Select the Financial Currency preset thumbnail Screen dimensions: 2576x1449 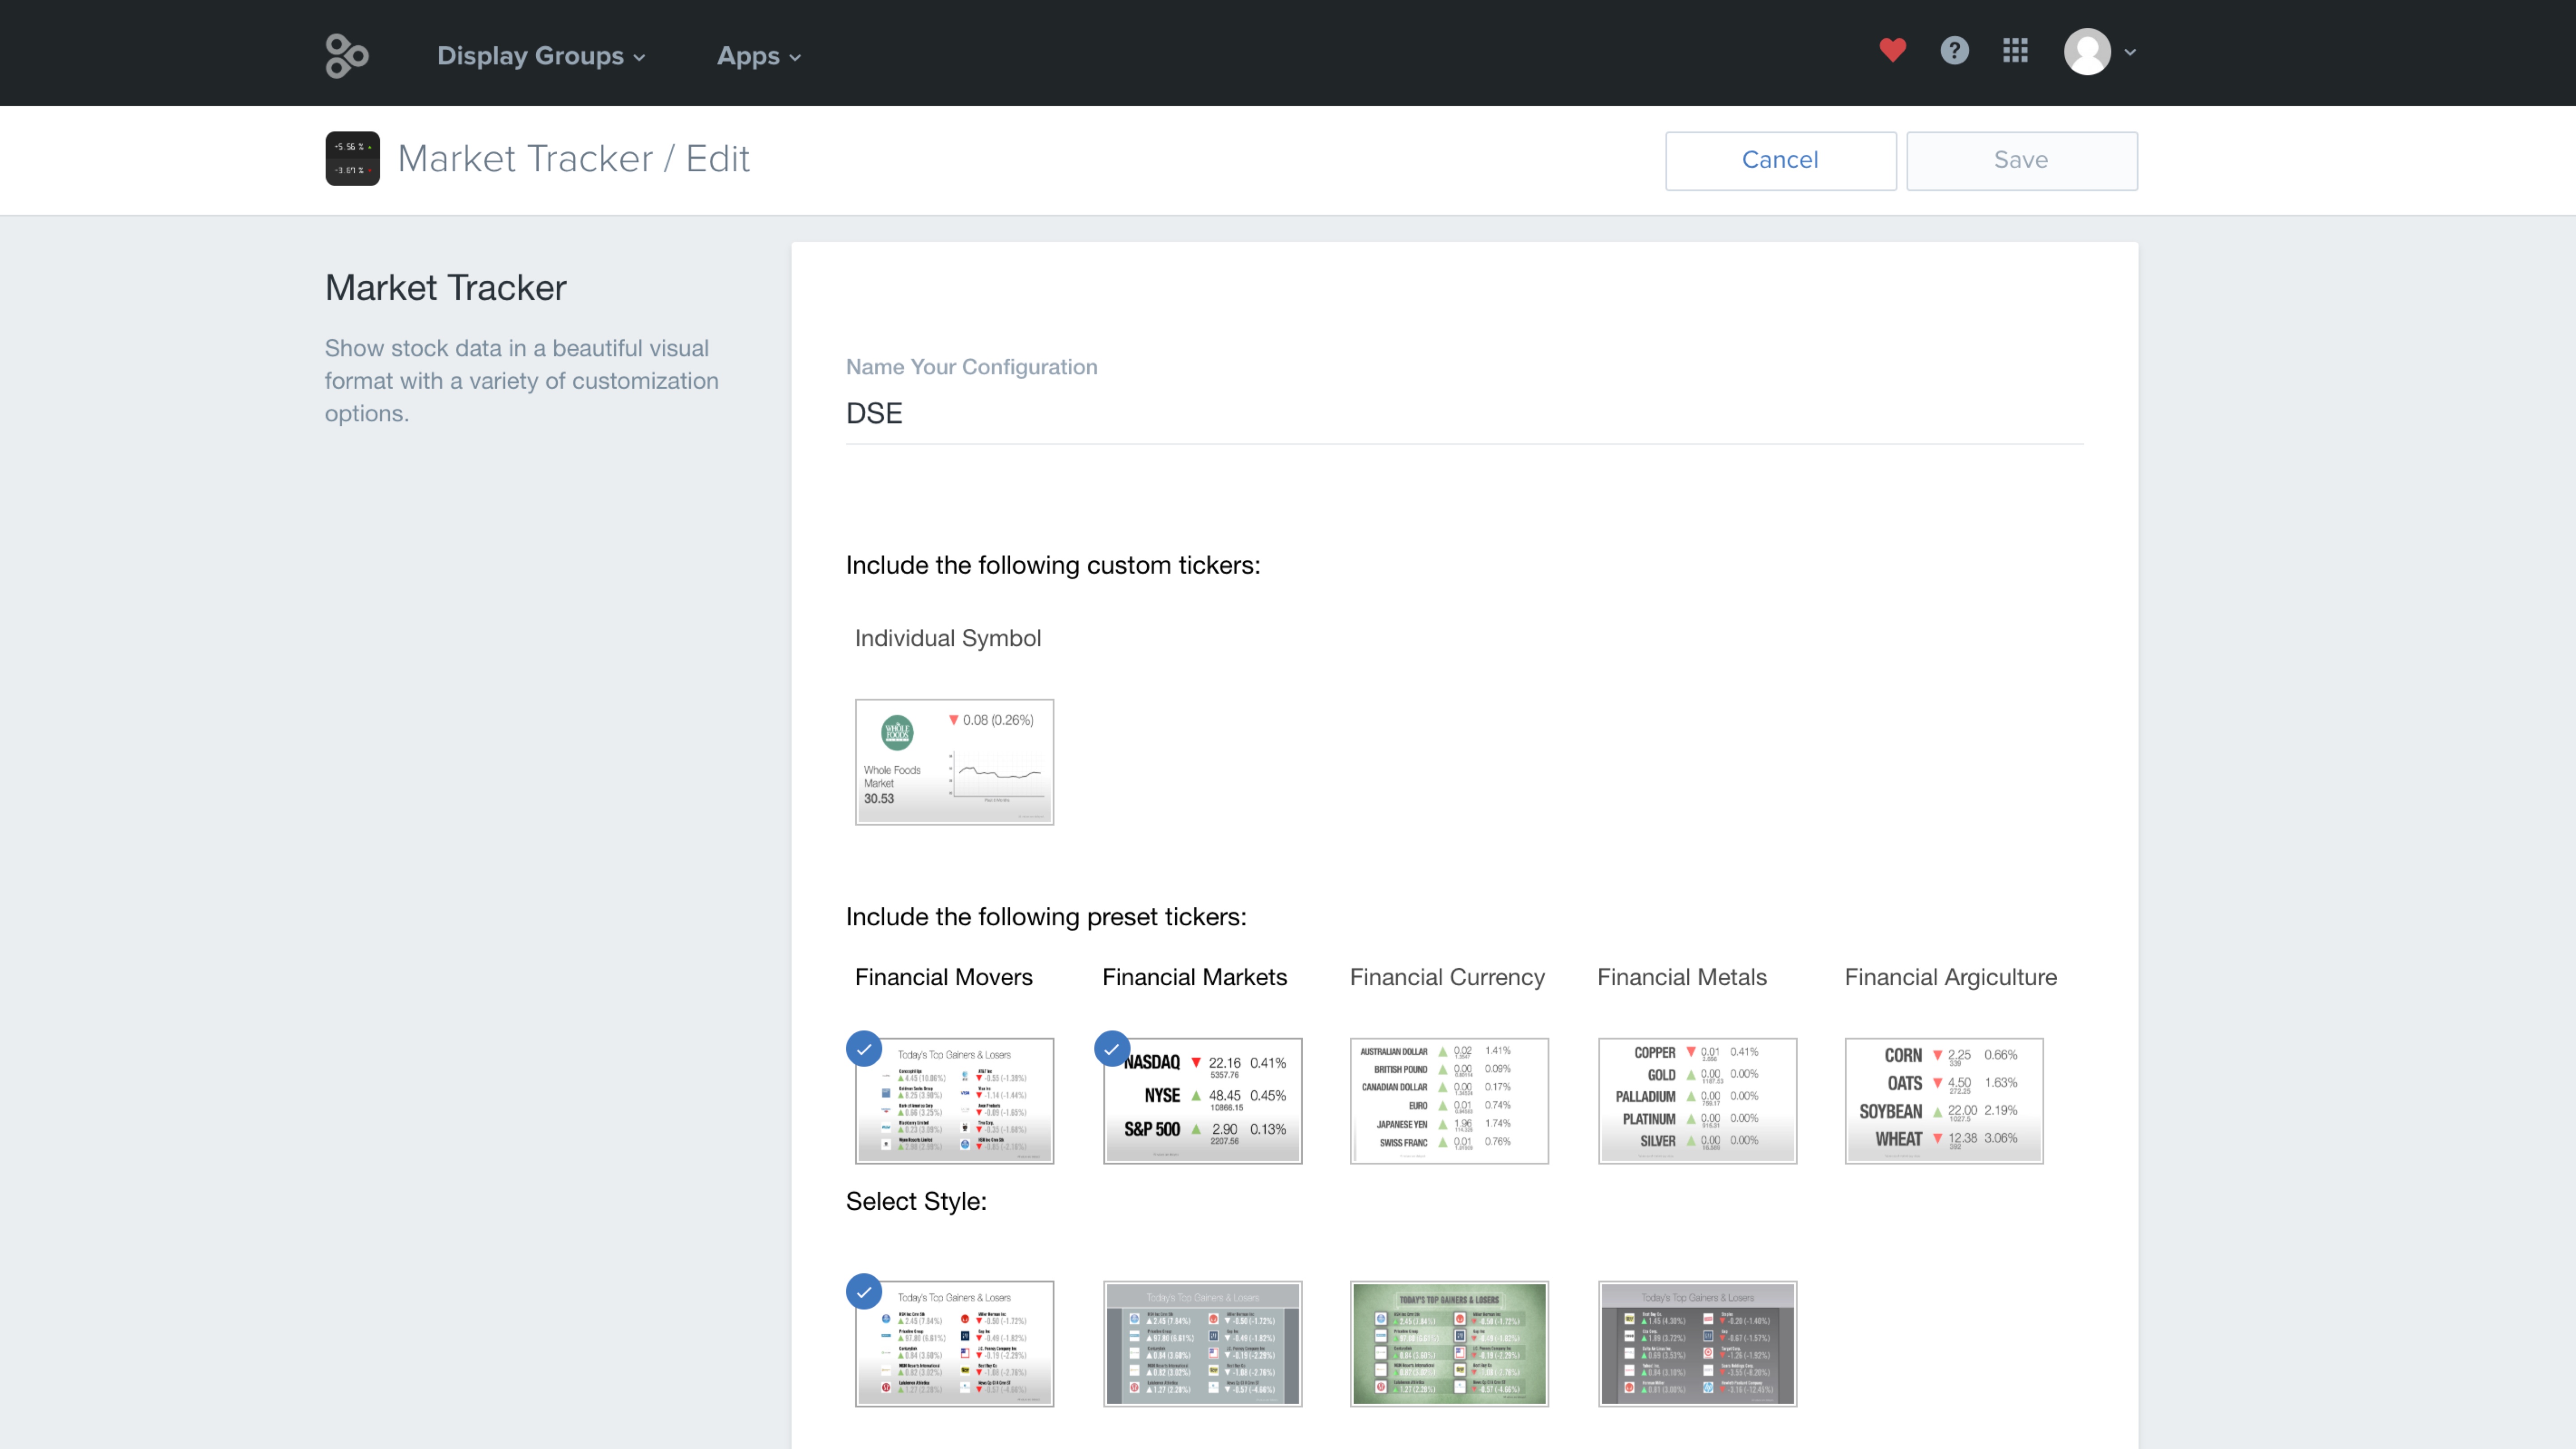pos(1449,1101)
